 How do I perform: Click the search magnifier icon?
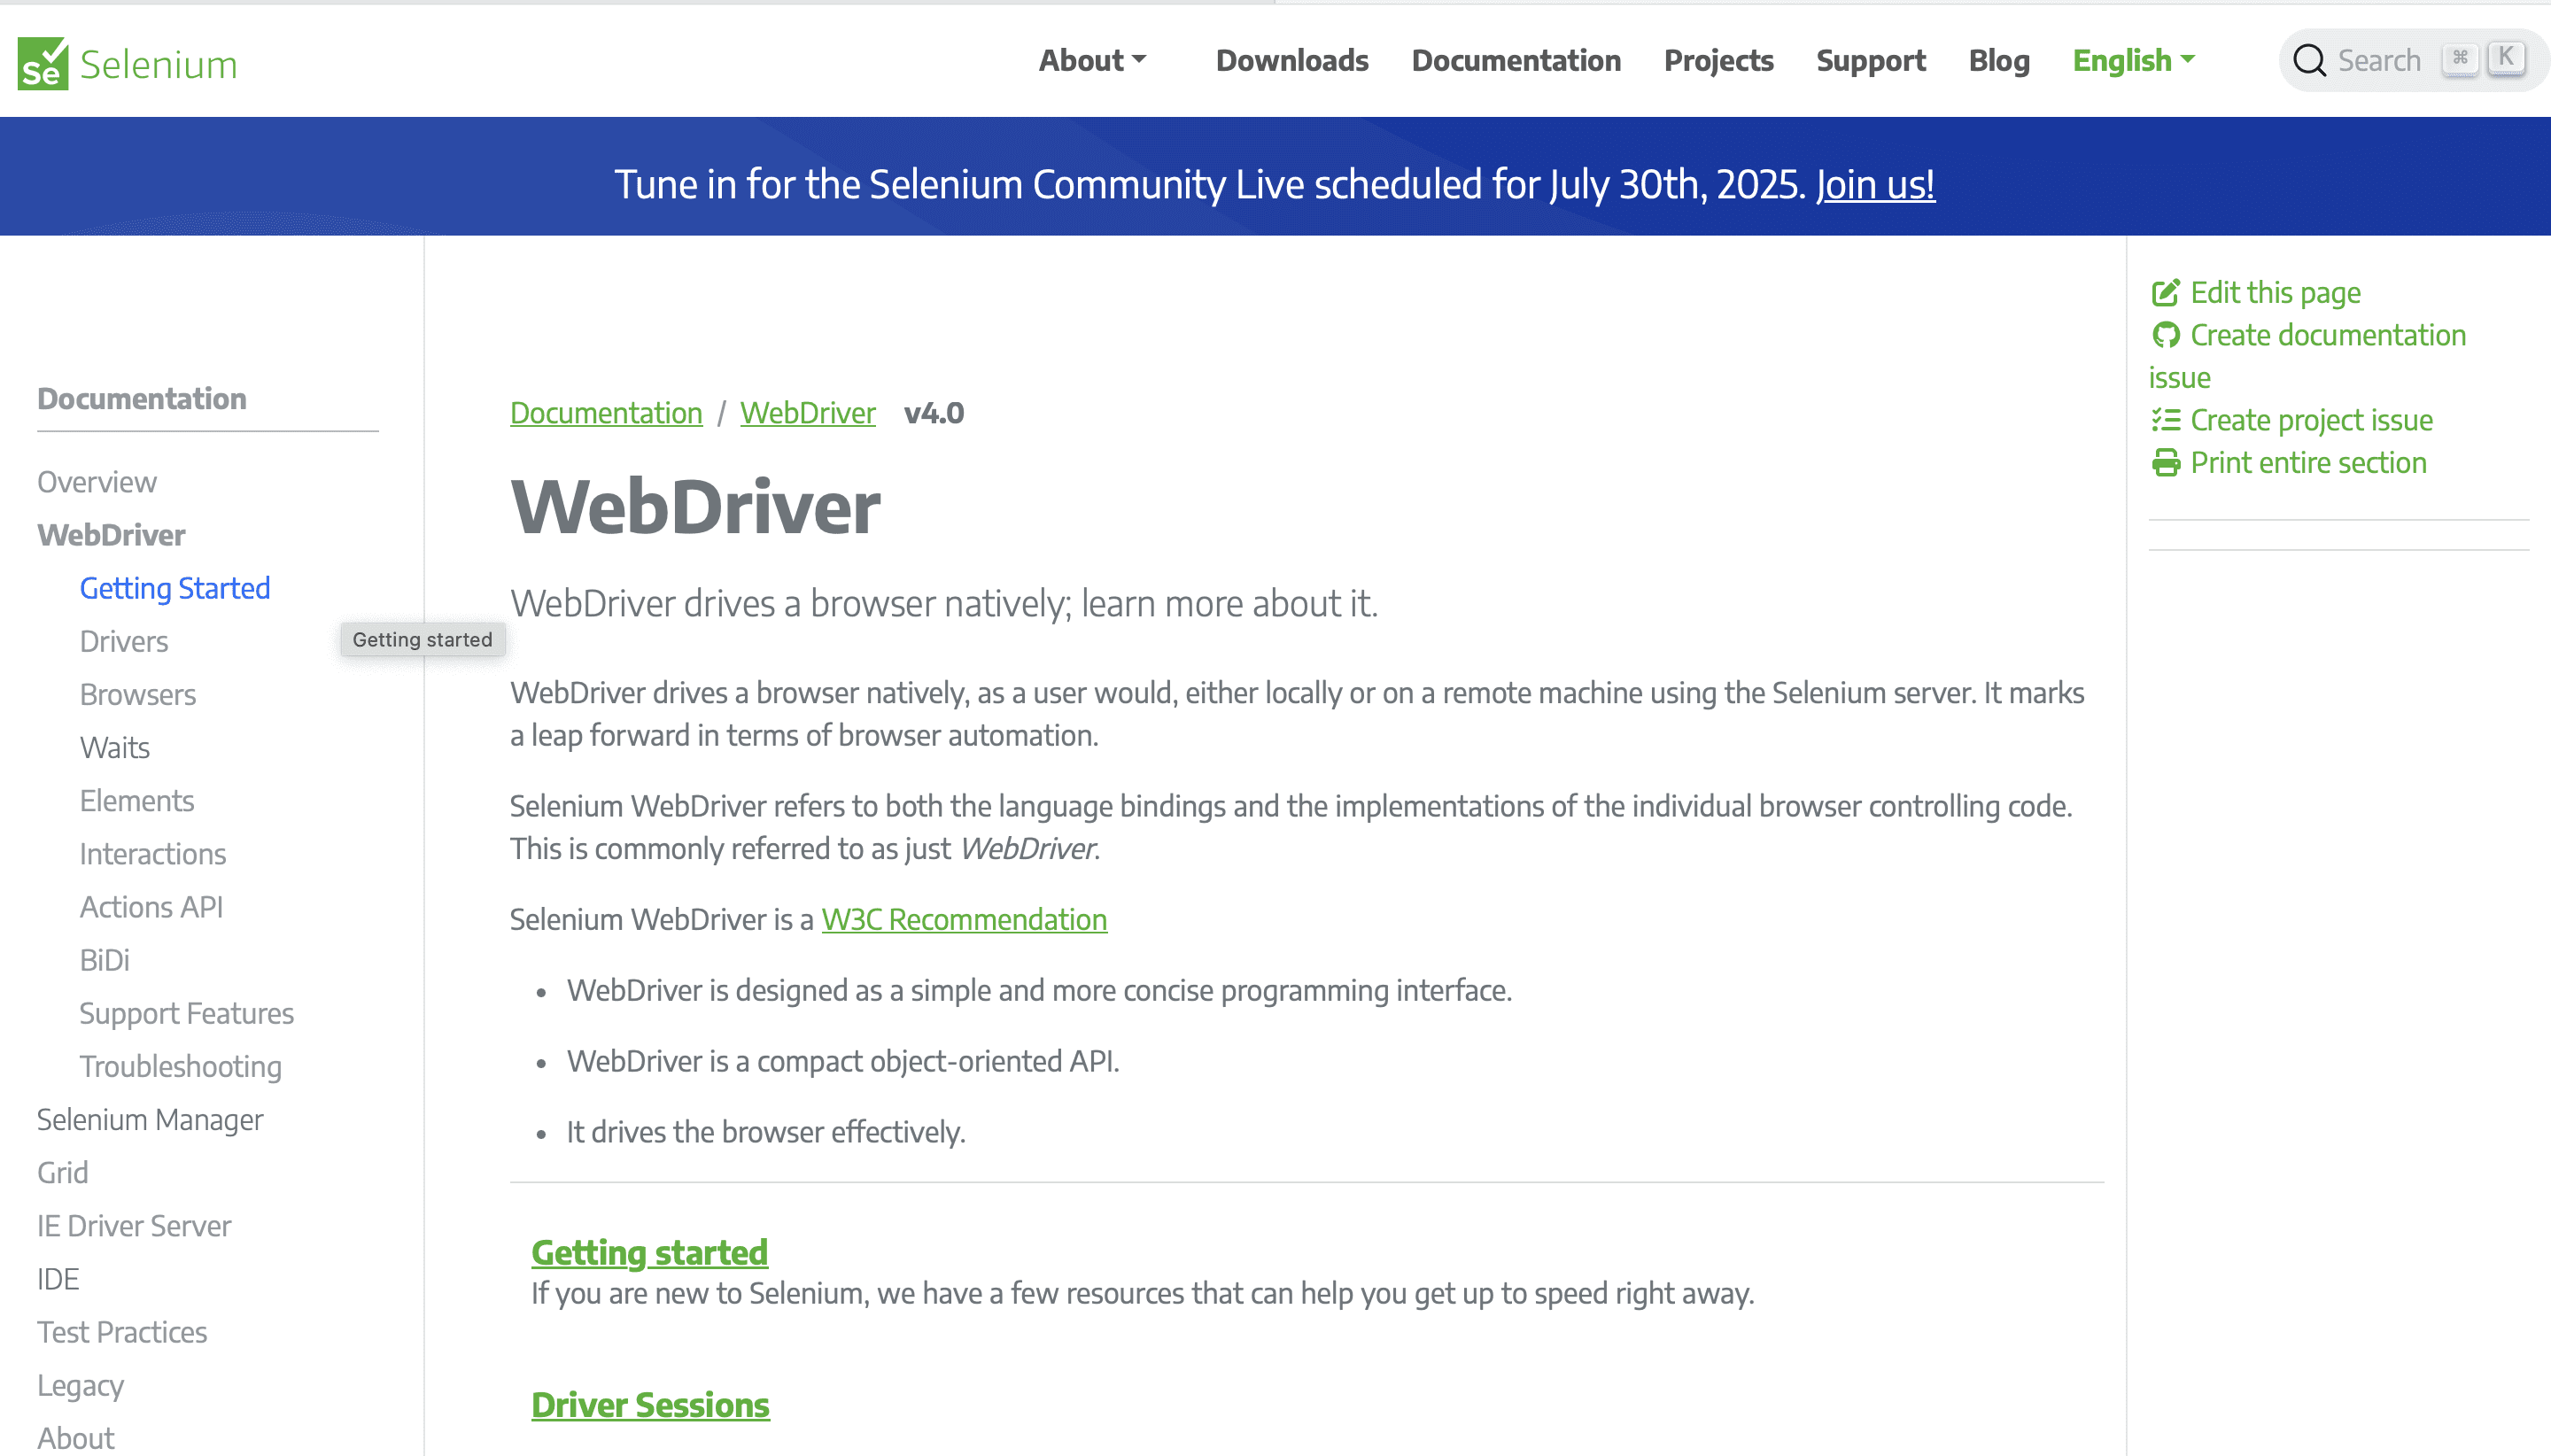(x=2309, y=61)
